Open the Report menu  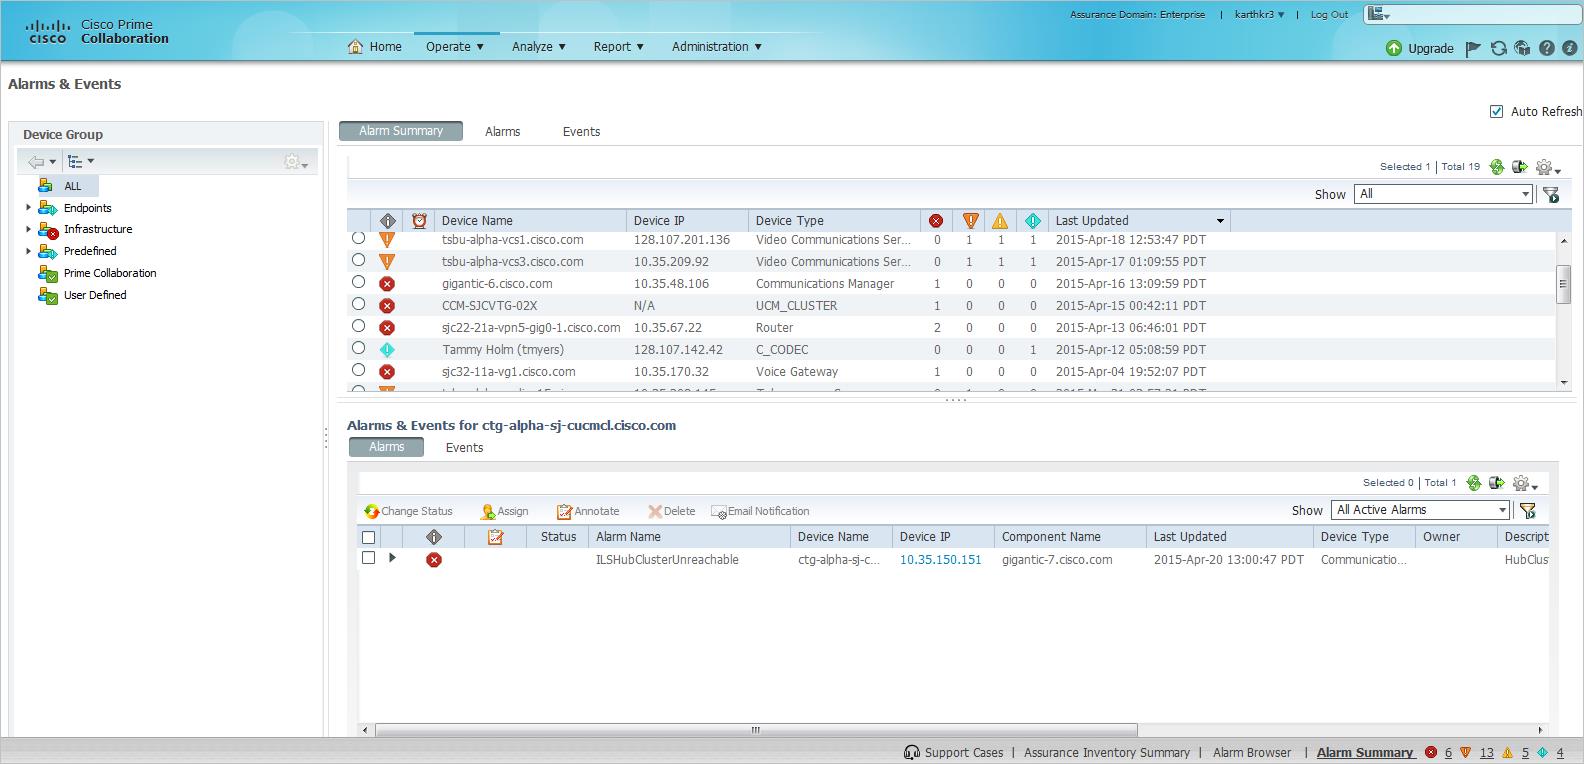click(x=619, y=47)
